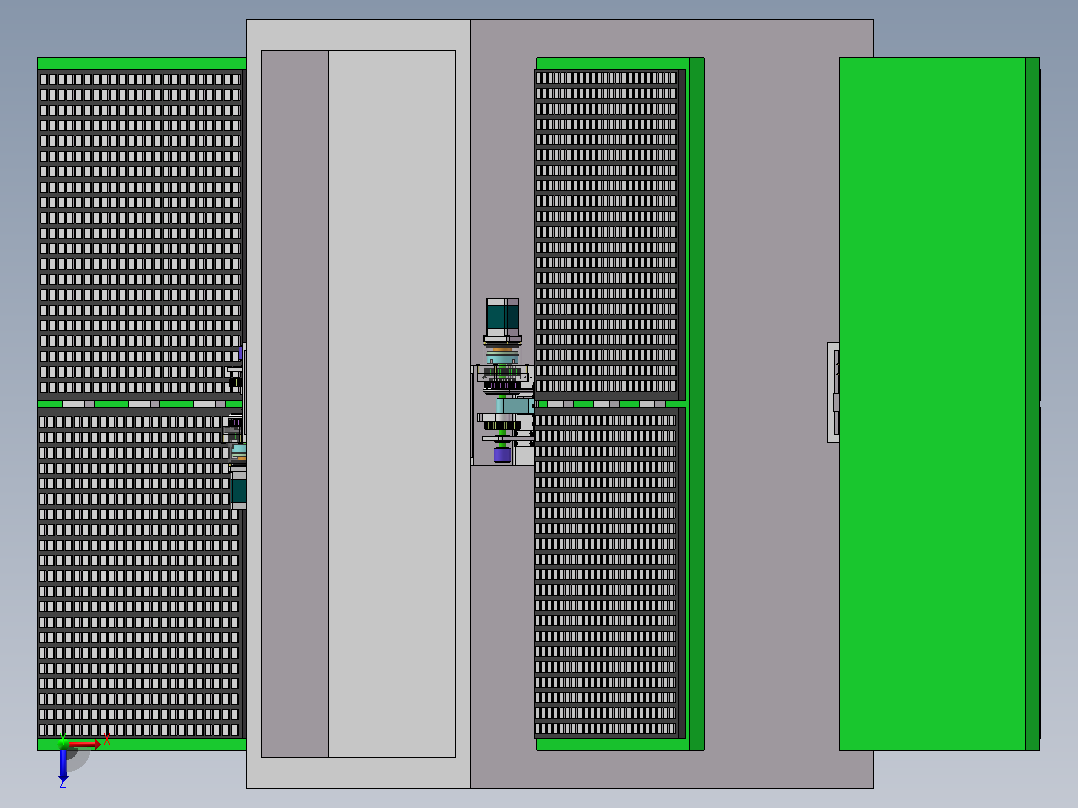
Task: Select the light teal block in central mechanism
Action: (514, 406)
